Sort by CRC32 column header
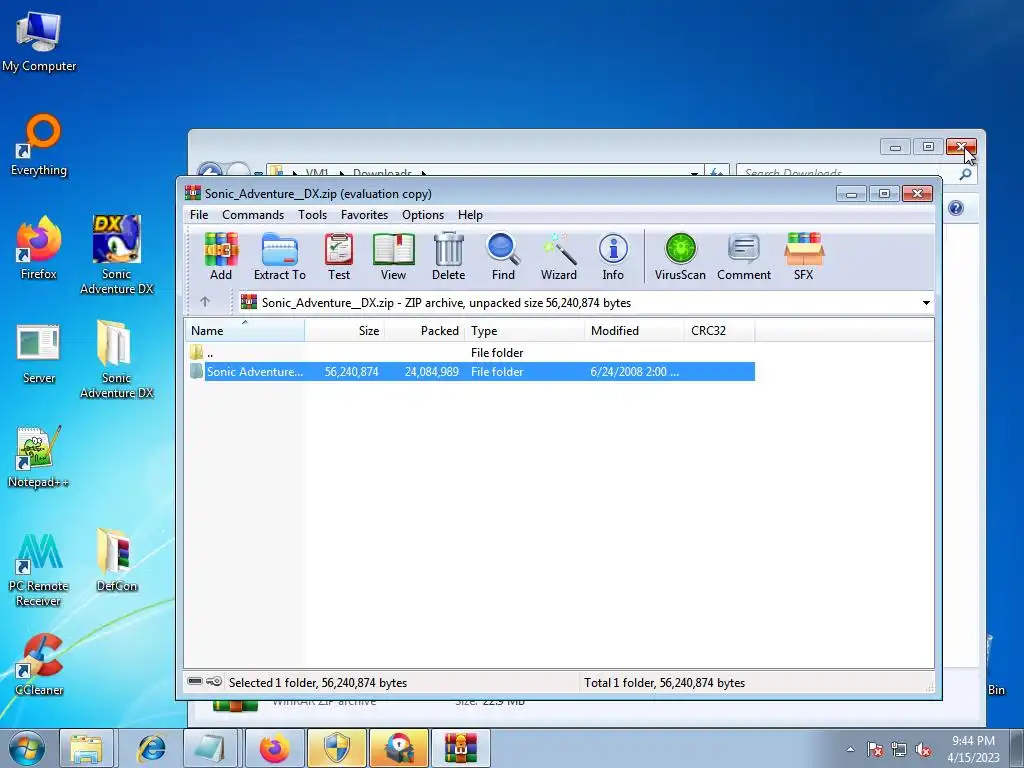This screenshot has width=1024, height=768. pos(720,330)
